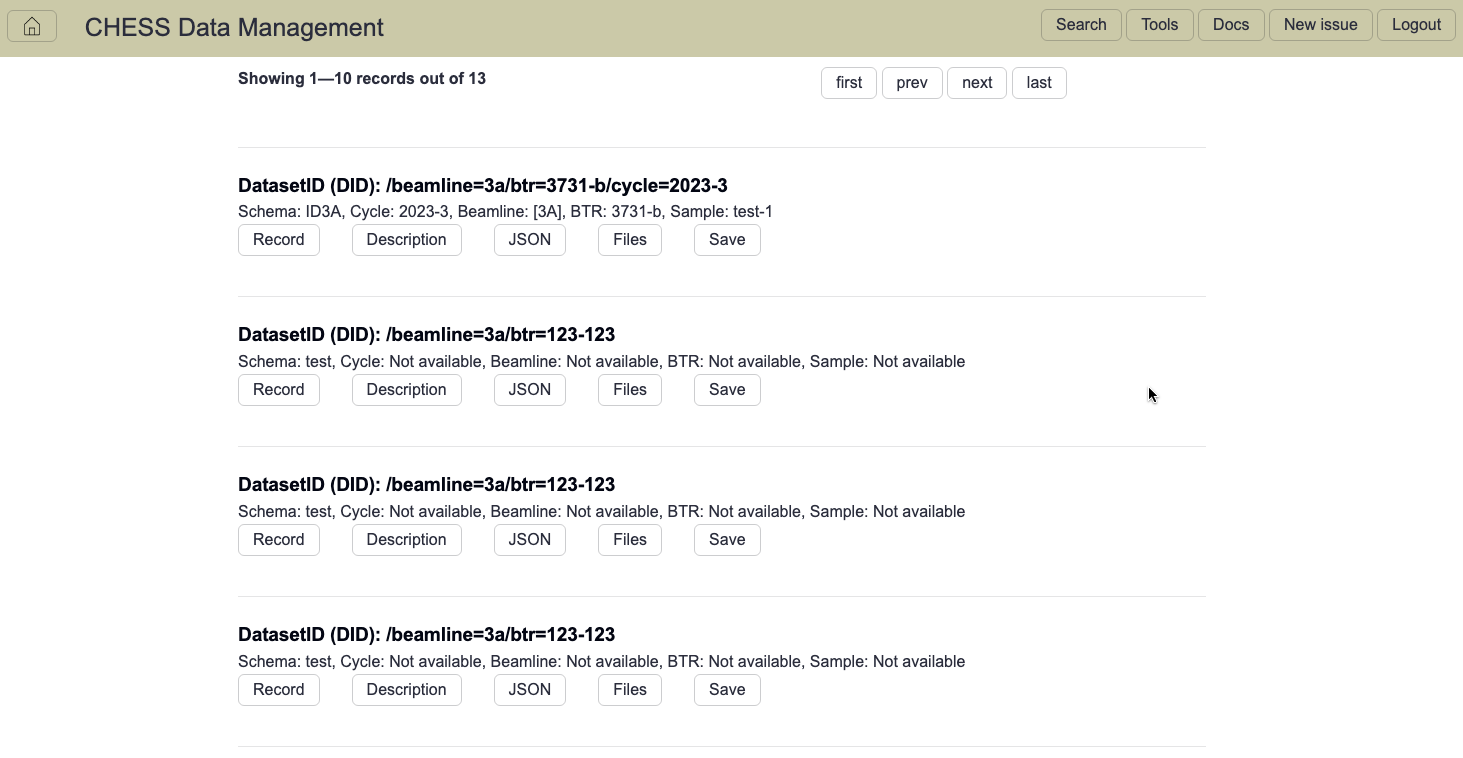
Task: Open the Tools menu
Action: [x=1160, y=25]
